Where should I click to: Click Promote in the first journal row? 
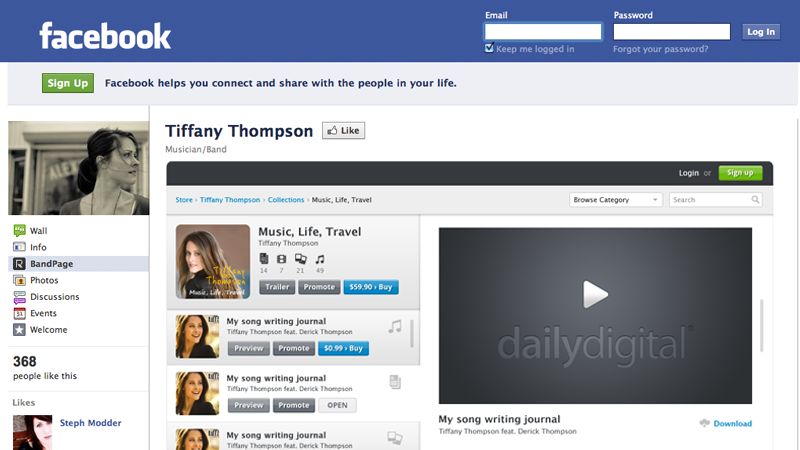tap(294, 348)
